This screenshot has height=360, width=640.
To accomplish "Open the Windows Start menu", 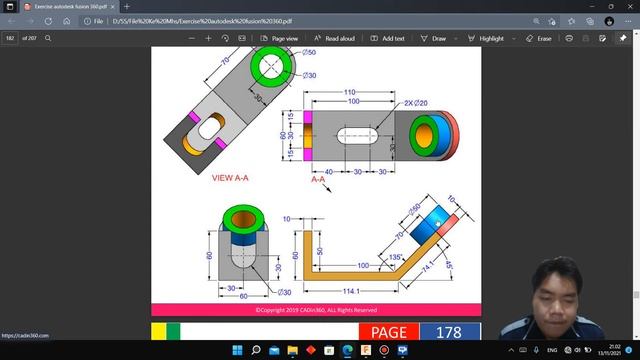I will pos(237,350).
